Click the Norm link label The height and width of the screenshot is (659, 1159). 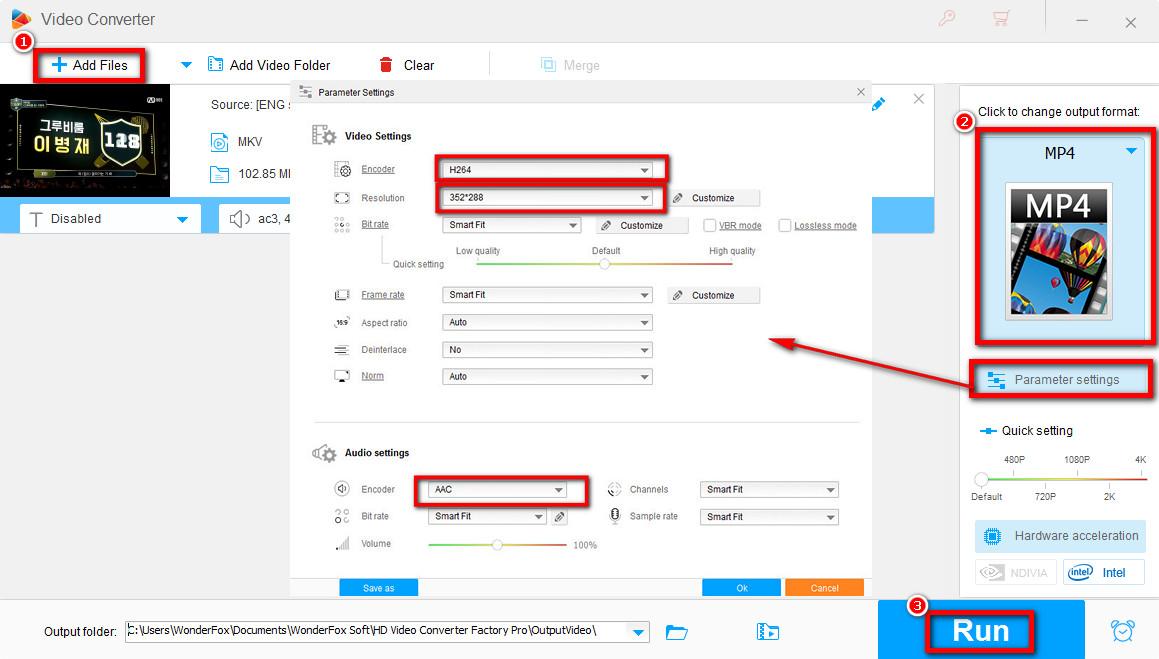(373, 376)
